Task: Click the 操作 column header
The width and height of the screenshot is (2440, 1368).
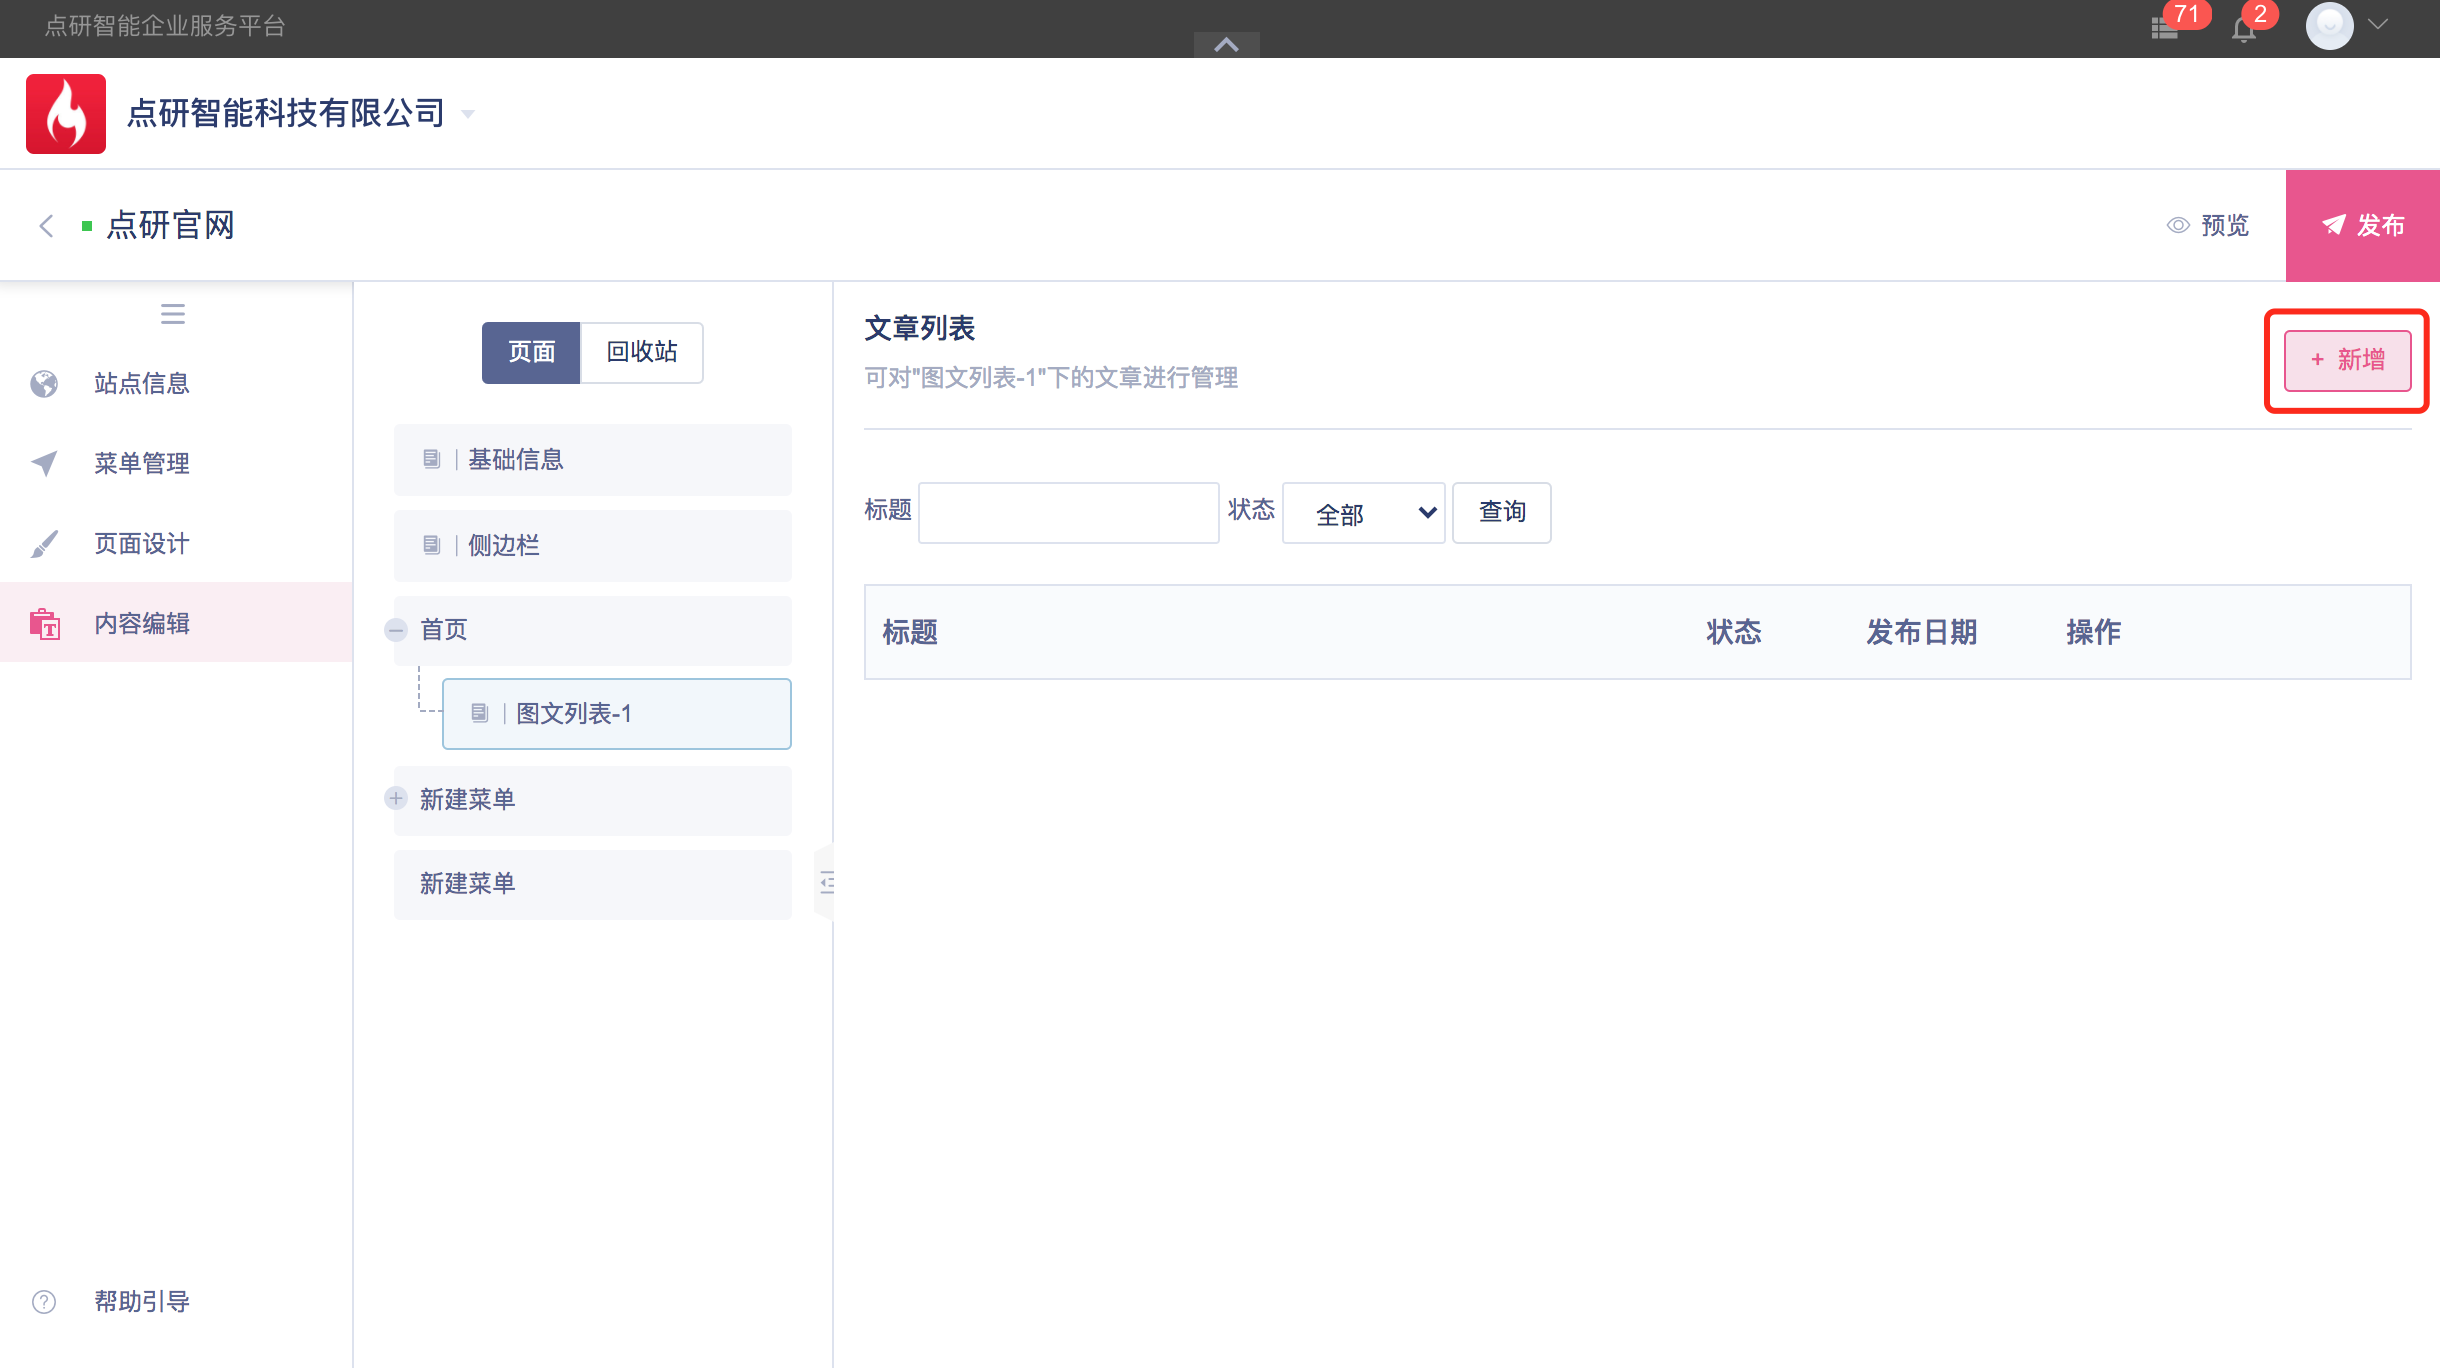Action: (2093, 632)
